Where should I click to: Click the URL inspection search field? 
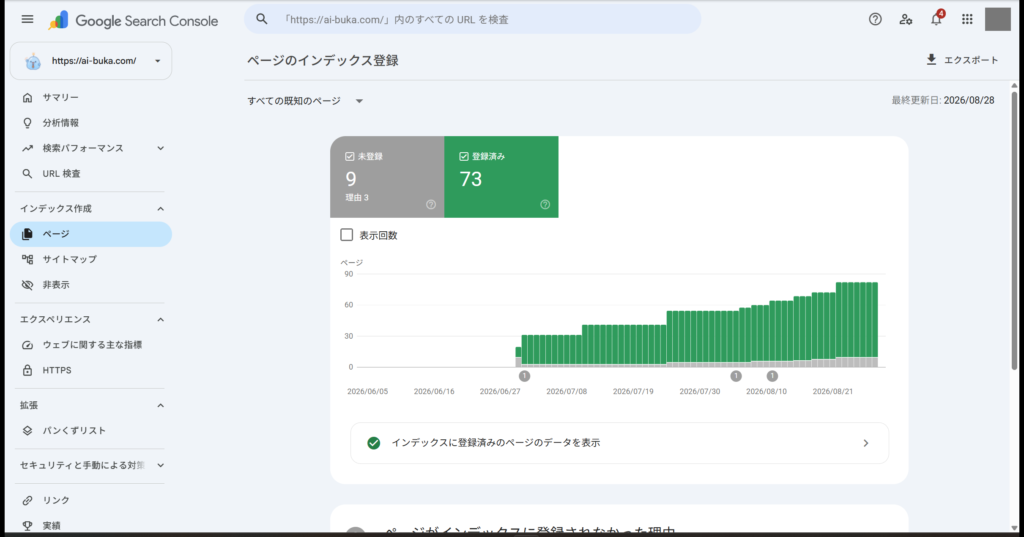click(x=472, y=20)
